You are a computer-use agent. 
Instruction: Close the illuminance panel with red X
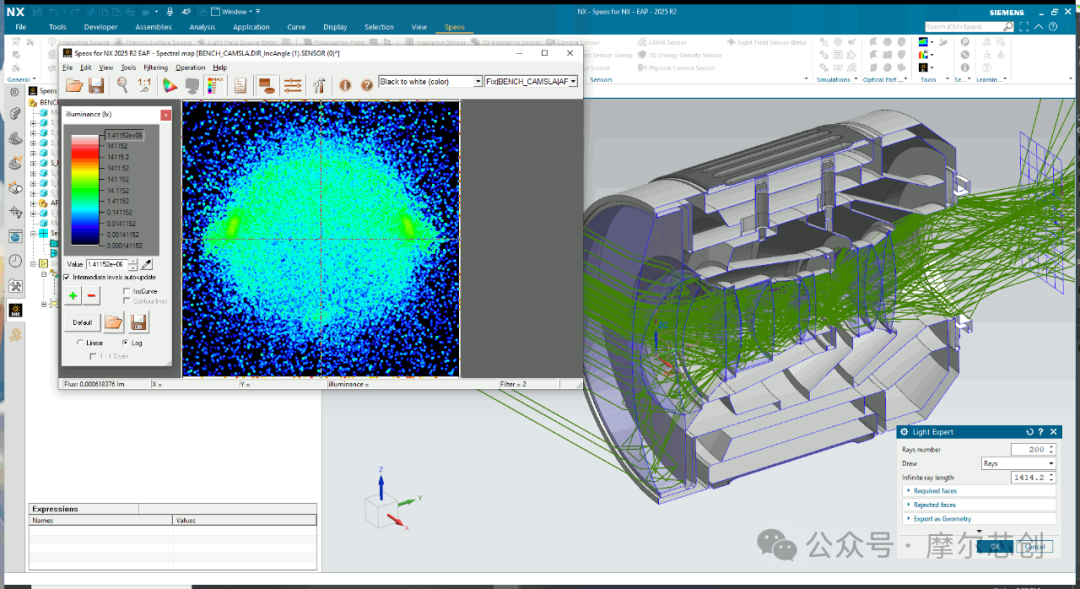click(165, 115)
